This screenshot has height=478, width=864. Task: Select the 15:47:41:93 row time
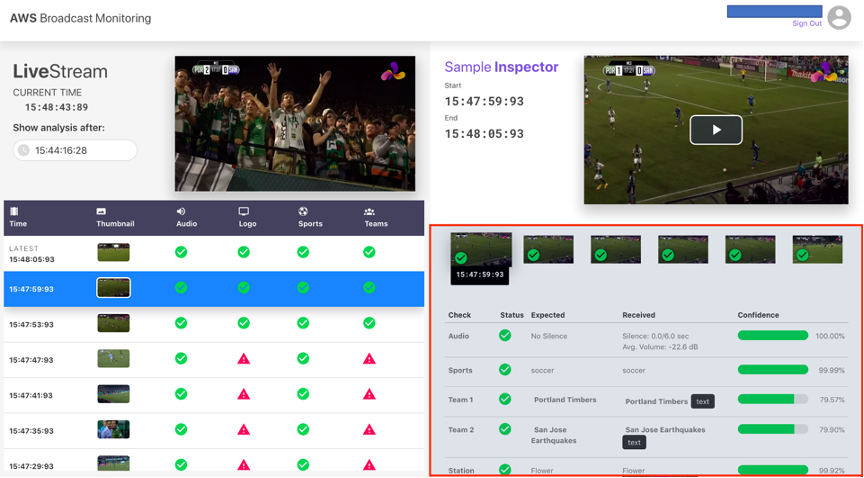point(31,395)
